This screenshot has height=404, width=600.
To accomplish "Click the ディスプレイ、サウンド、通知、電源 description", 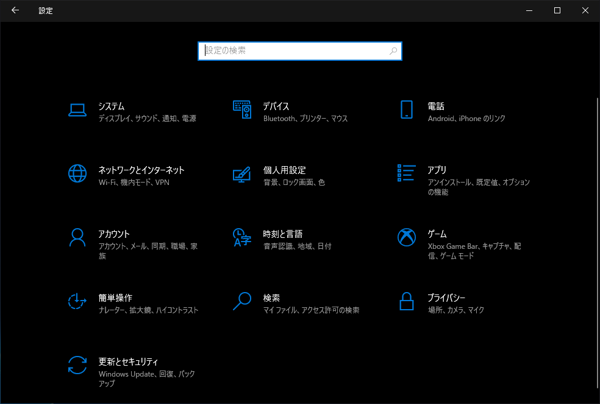I will pos(147,119).
